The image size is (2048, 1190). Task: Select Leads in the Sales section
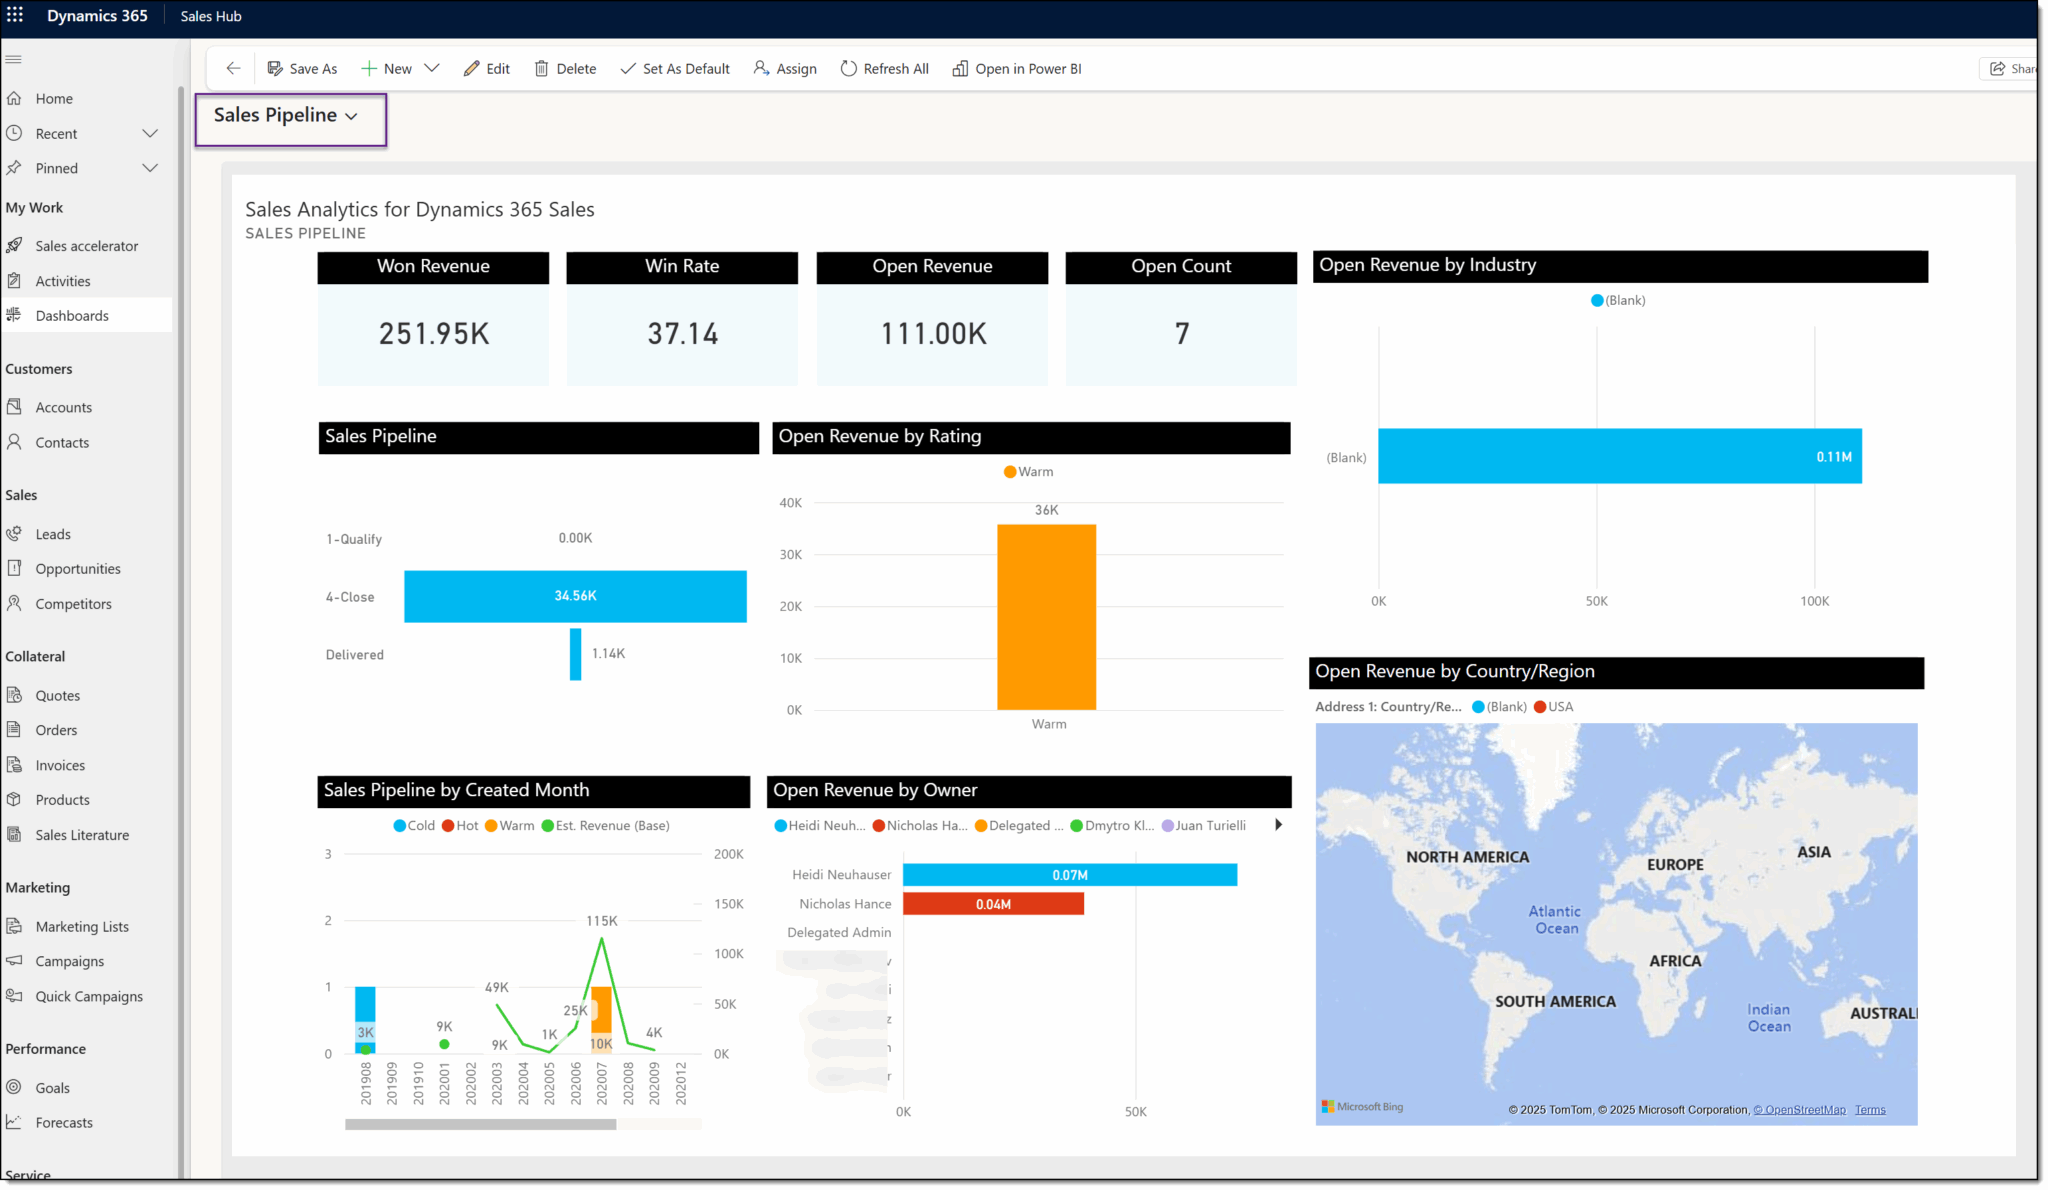(53, 533)
